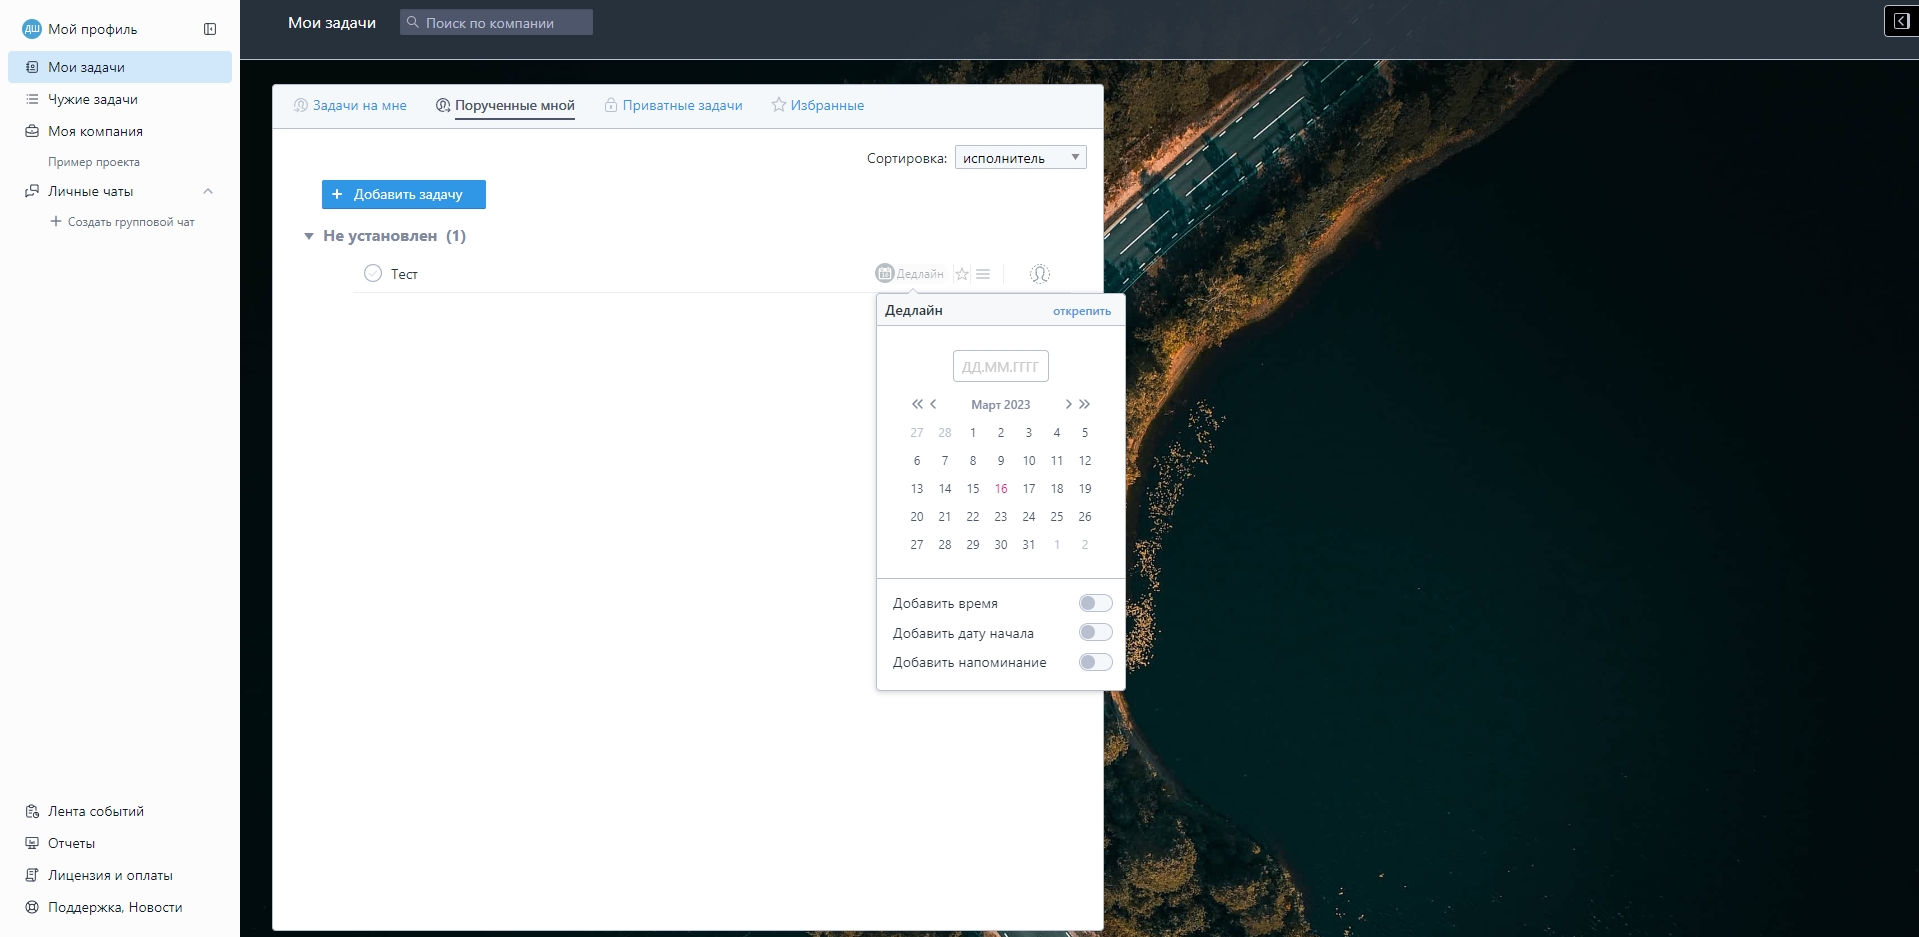Collapse Личные чаты chevron
This screenshot has height=937, width=1919.
coord(208,191)
